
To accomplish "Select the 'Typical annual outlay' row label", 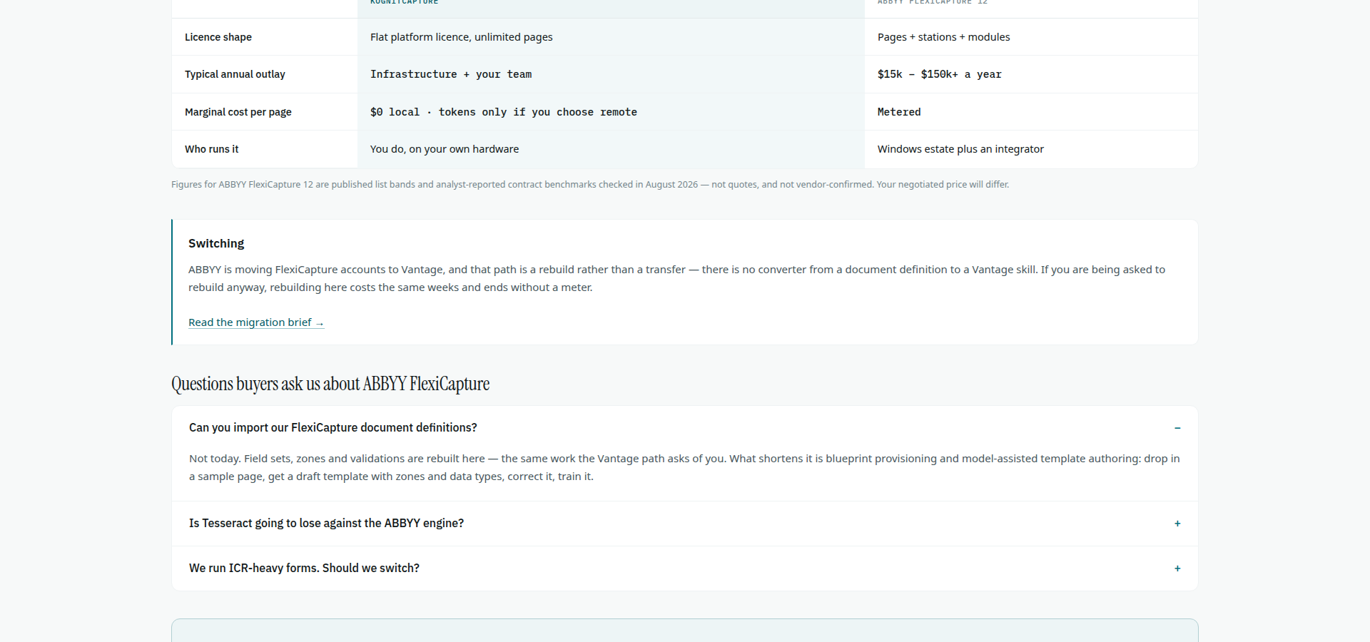I will pos(235,74).
